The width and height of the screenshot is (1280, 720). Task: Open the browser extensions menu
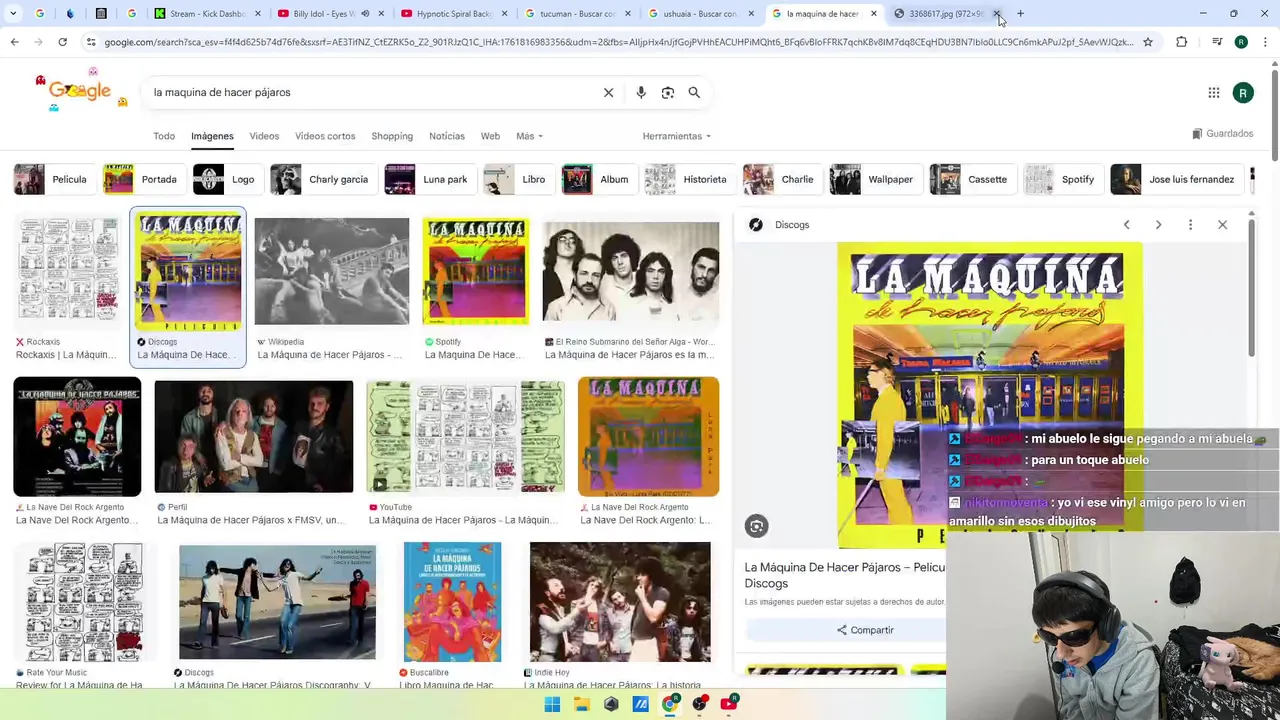pyautogui.click(x=1182, y=42)
